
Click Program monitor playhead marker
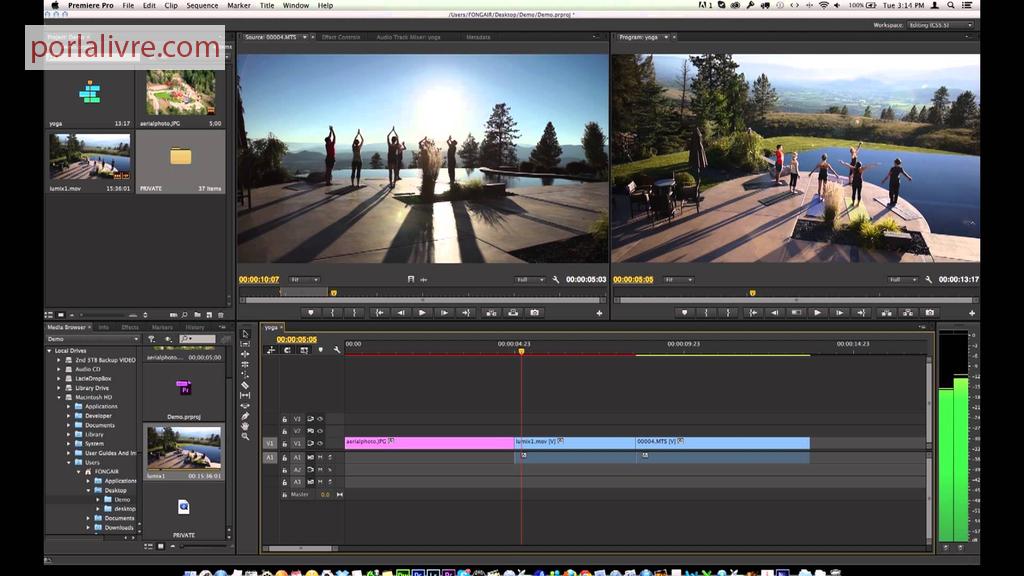click(752, 293)
